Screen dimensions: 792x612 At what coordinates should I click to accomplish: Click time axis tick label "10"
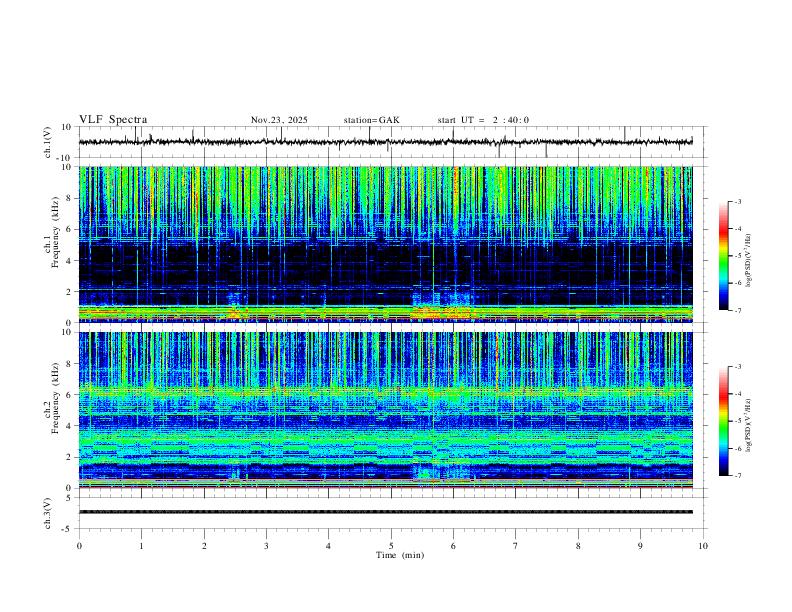pyautogui.click(x=703, y=546)
